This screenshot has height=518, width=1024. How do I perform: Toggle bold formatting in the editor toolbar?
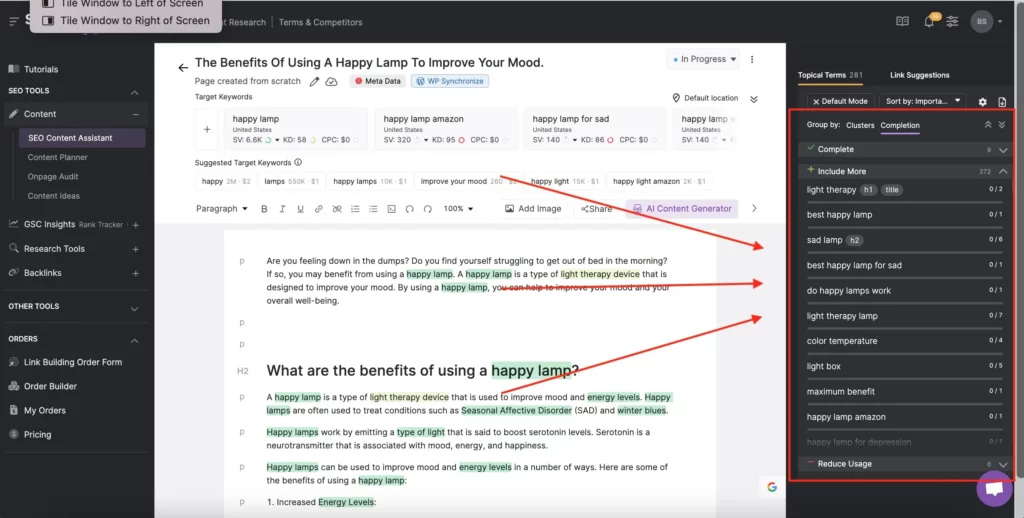click(264, 209)
